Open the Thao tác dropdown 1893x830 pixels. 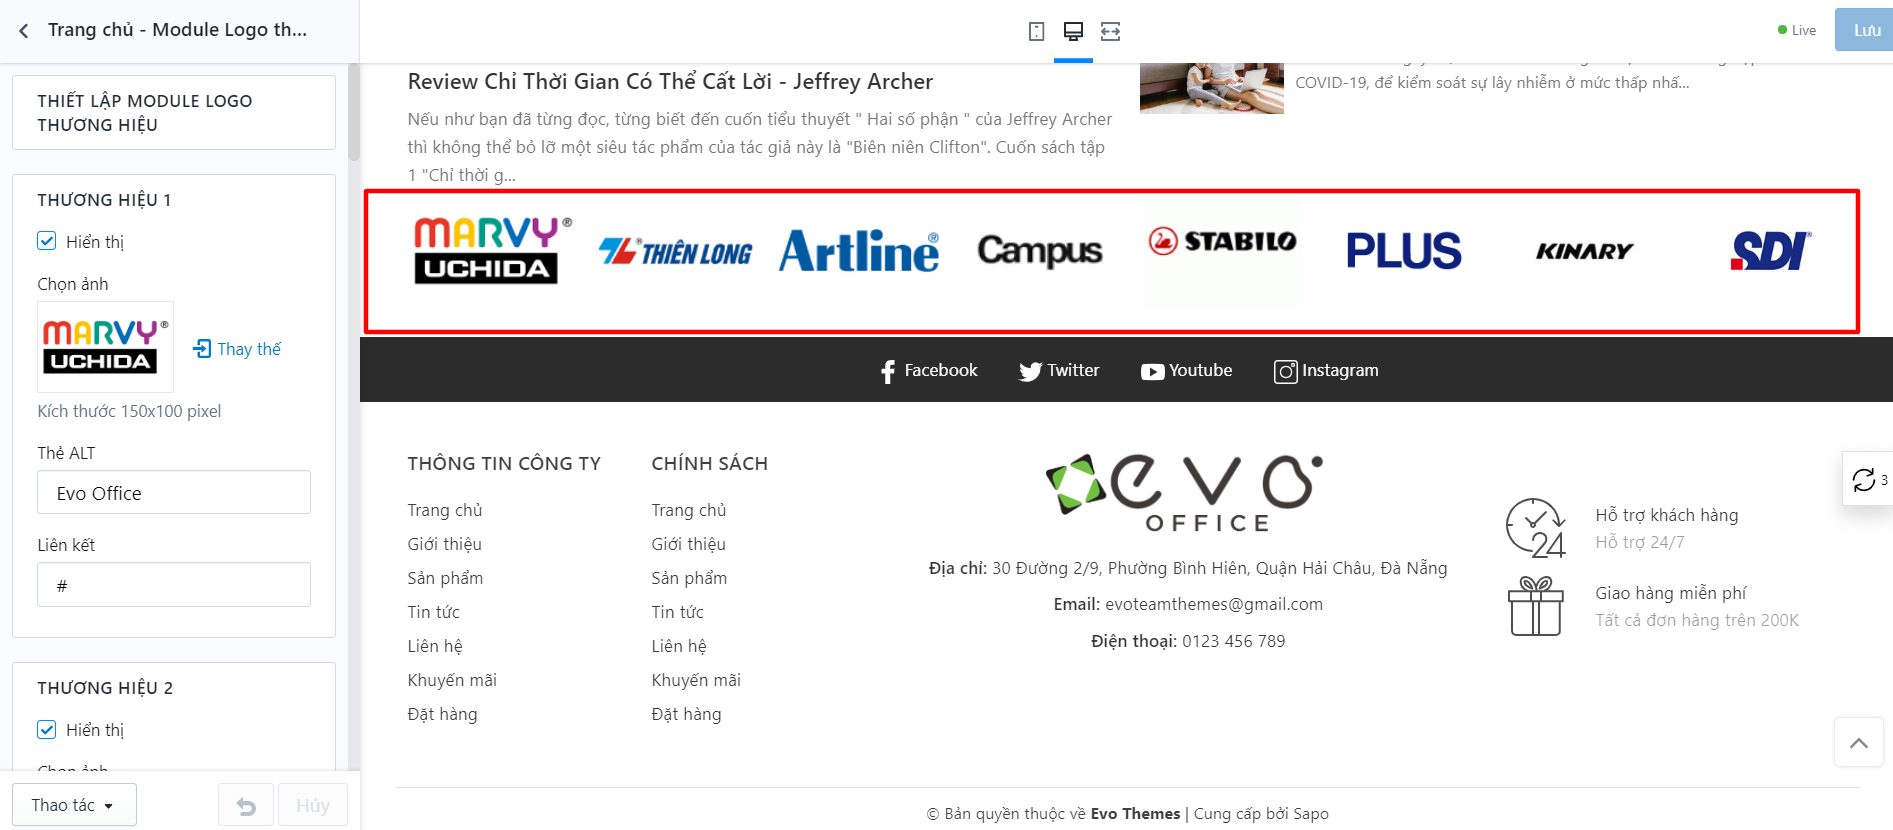pos(74,805)
